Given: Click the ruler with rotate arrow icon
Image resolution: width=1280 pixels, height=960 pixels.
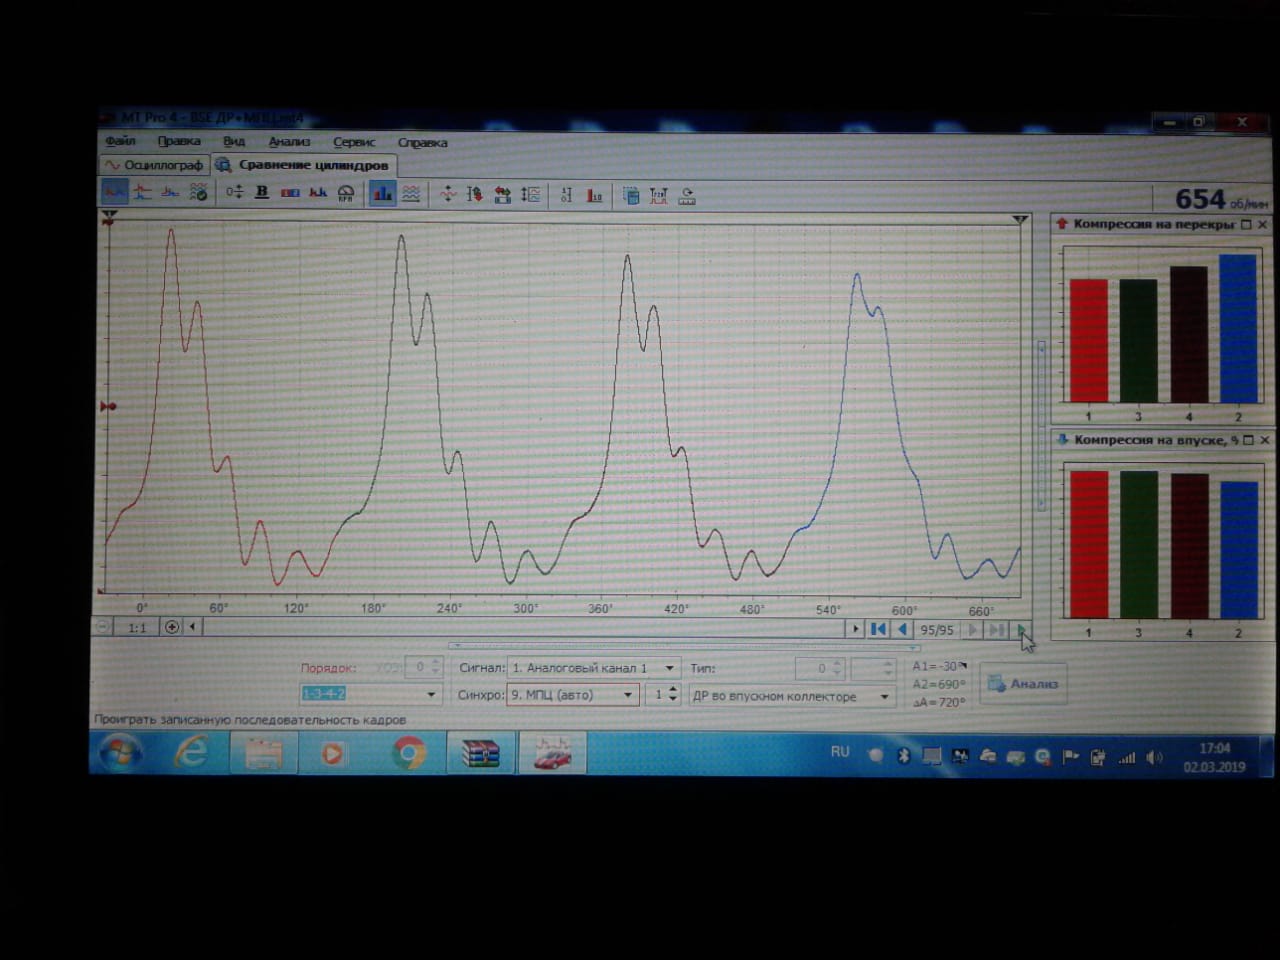Looking at the screenshot, I should point(687,197).
